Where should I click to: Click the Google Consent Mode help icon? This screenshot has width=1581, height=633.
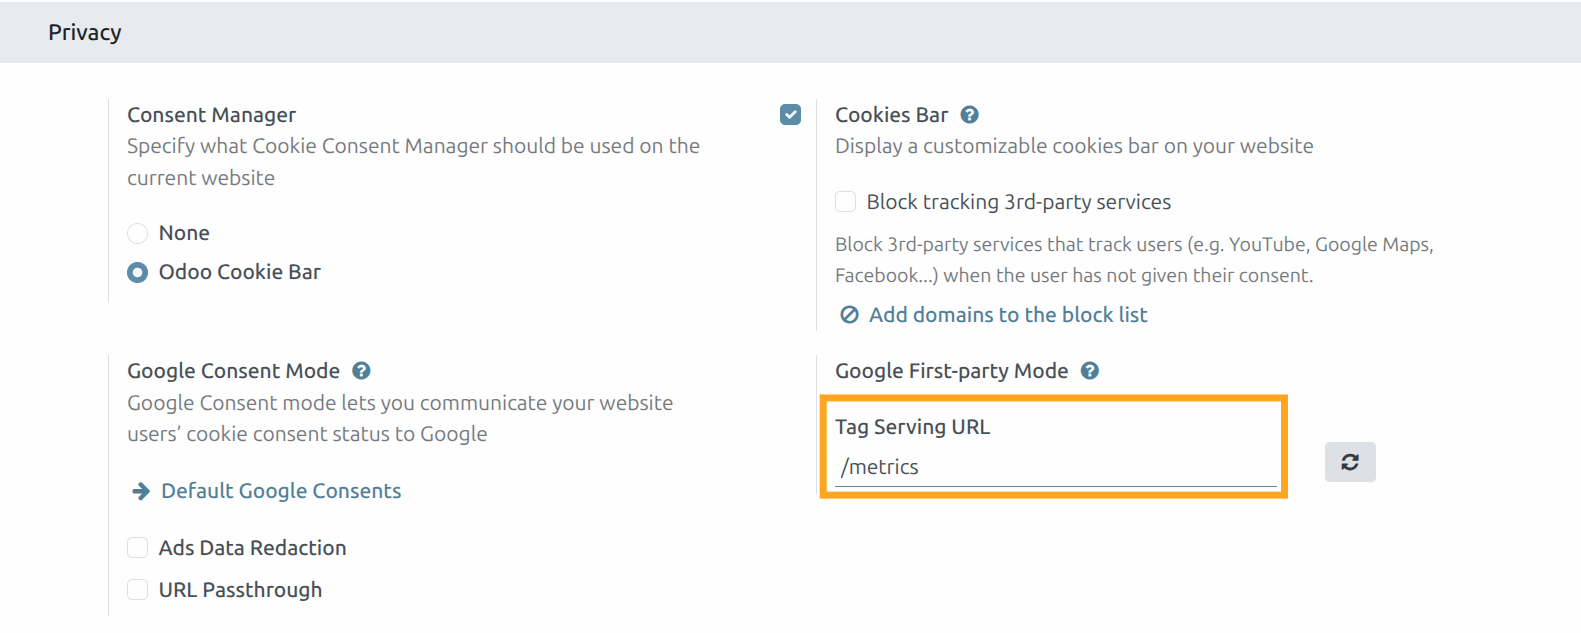(362, 371)
